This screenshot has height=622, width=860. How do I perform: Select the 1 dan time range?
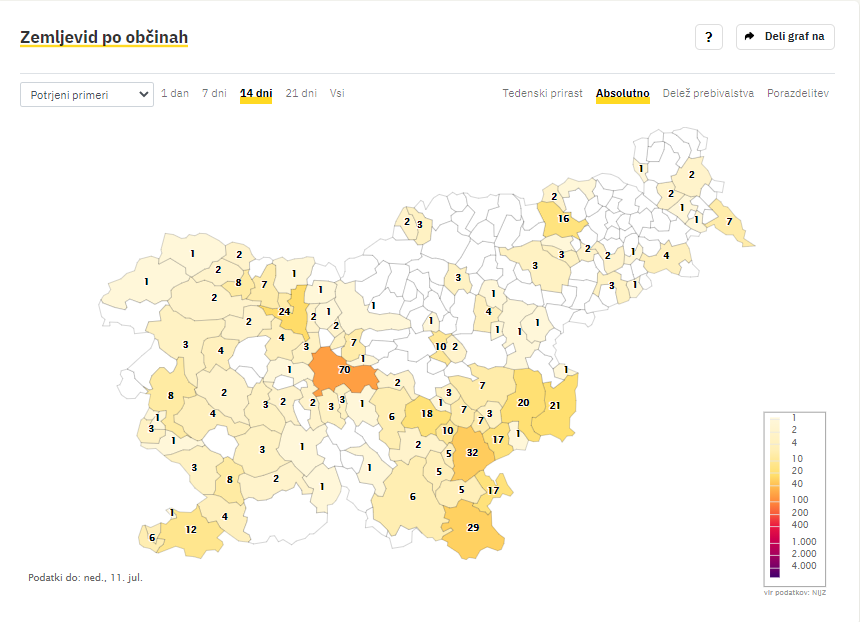[175, 93]
